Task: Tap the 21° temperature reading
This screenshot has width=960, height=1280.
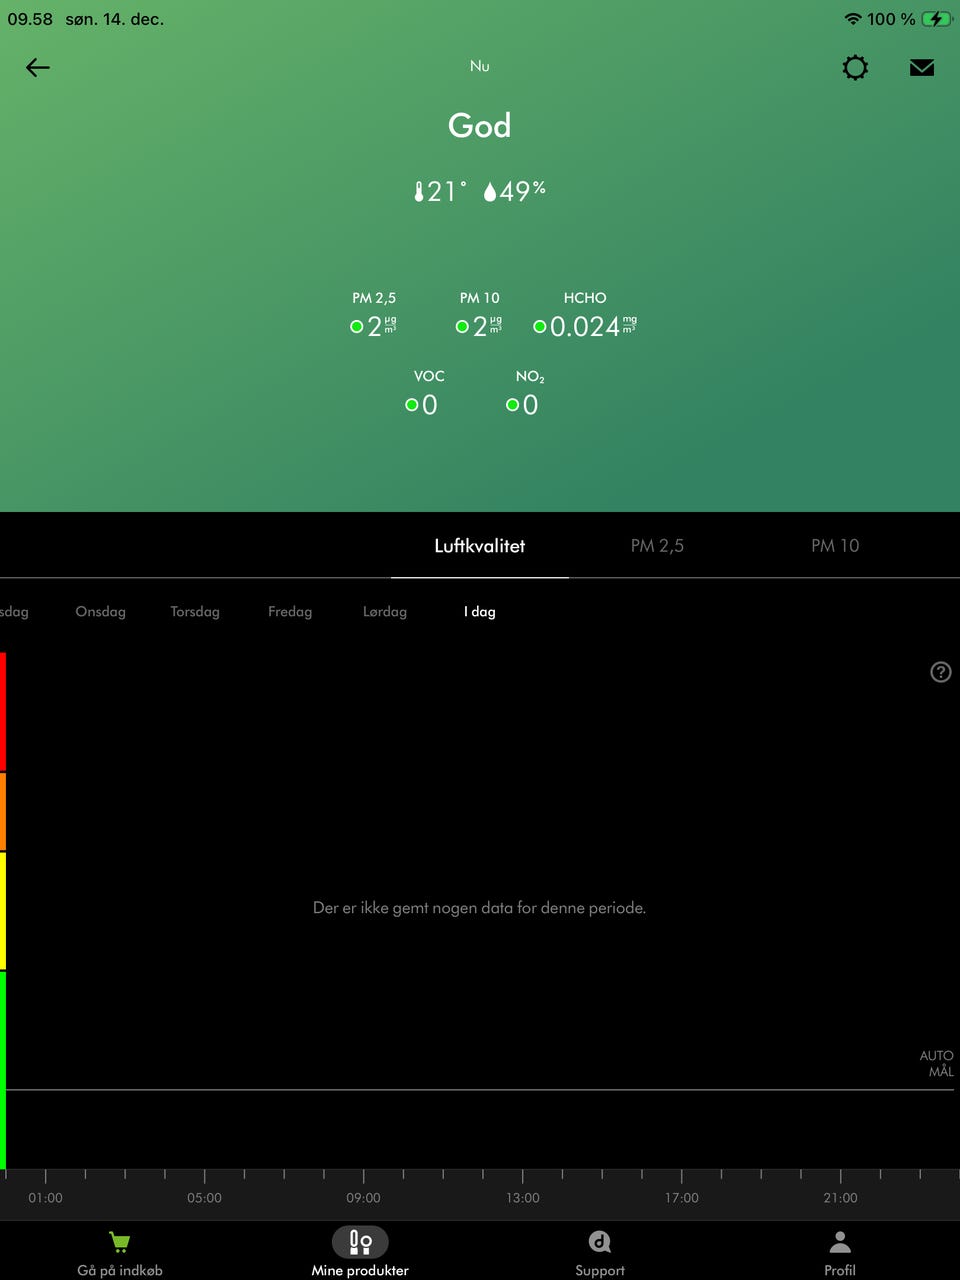Action: [x=447, y=191]
